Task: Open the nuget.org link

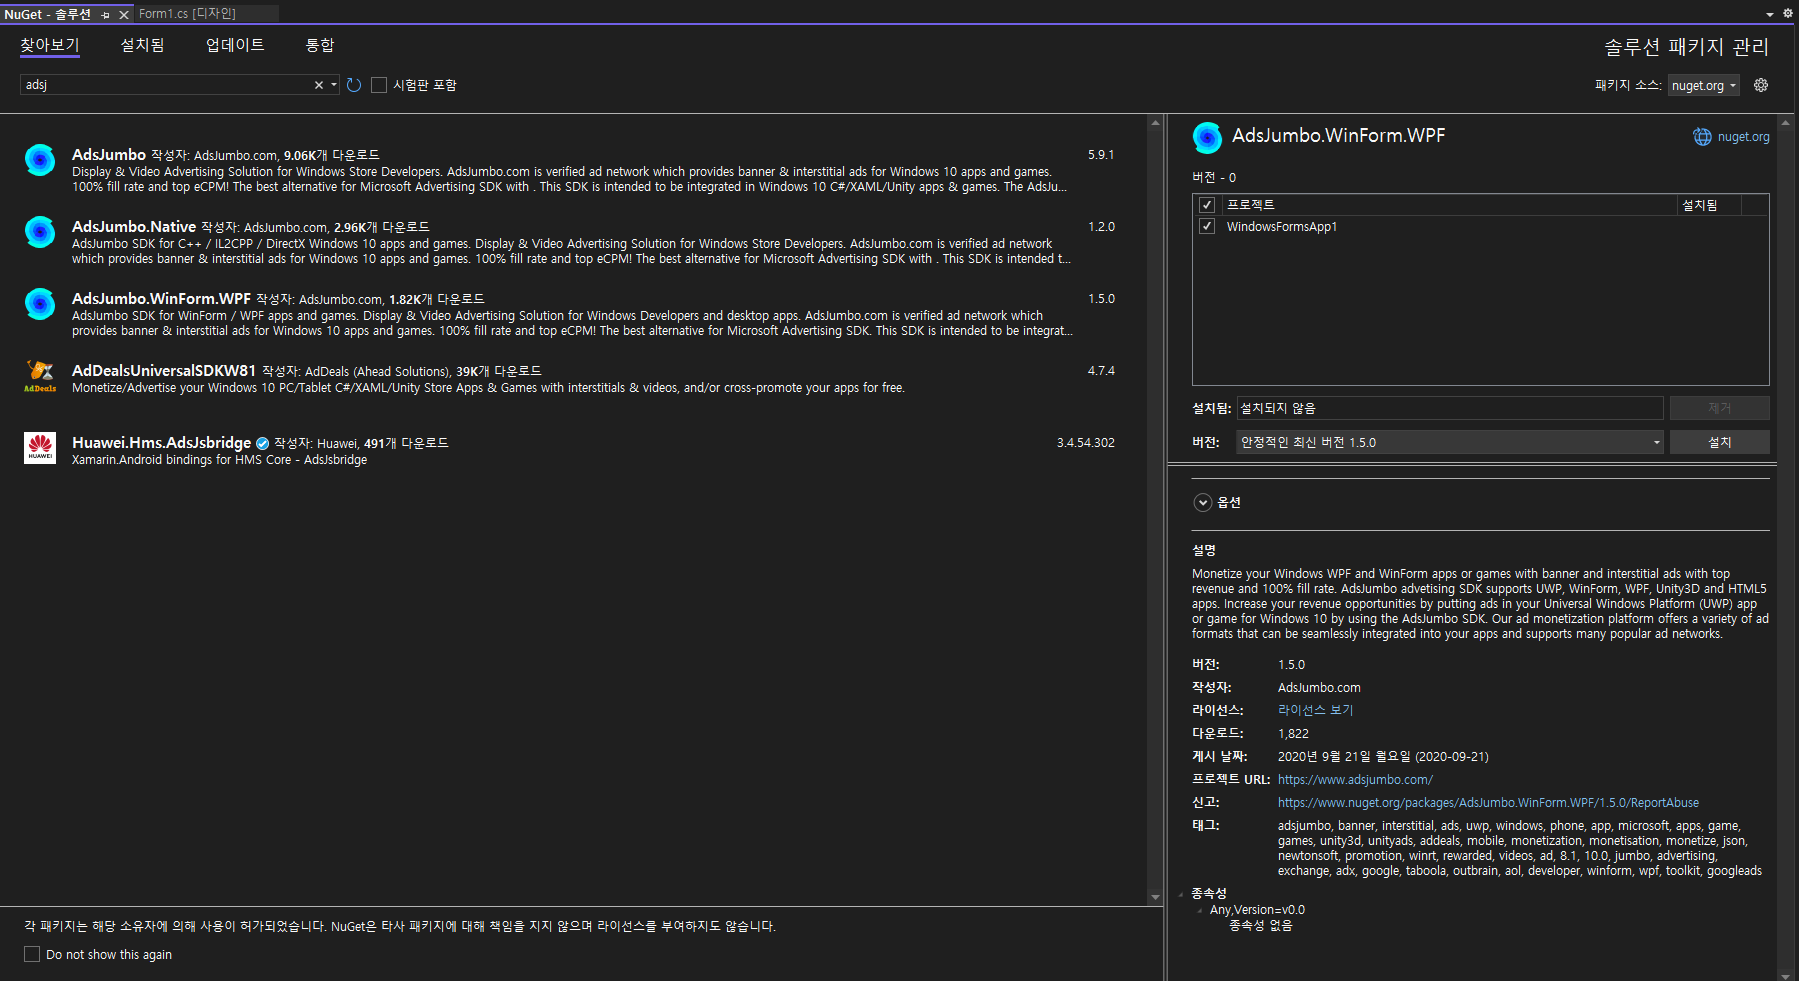Action: click(x=1743, y=137)
